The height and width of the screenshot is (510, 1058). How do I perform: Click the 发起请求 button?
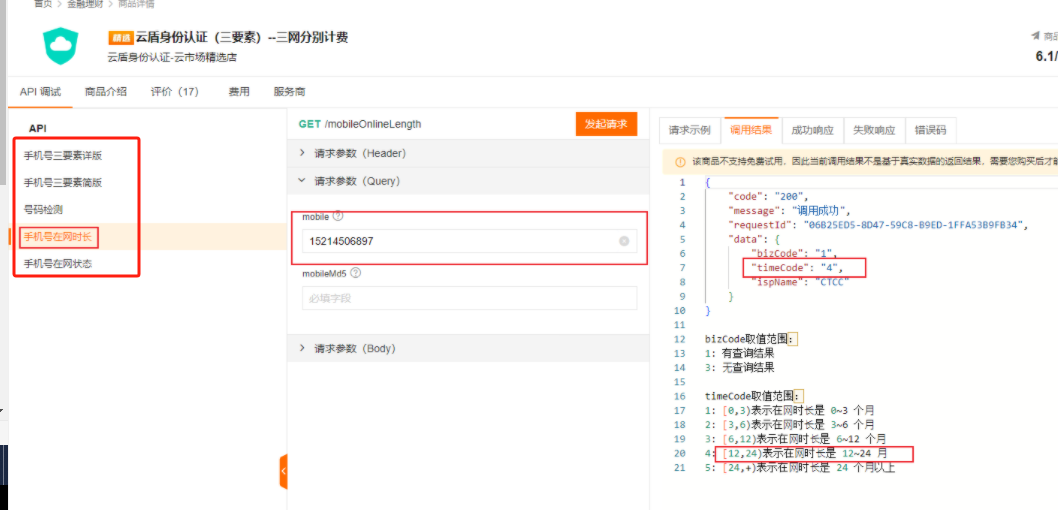(x=606, y=124)
